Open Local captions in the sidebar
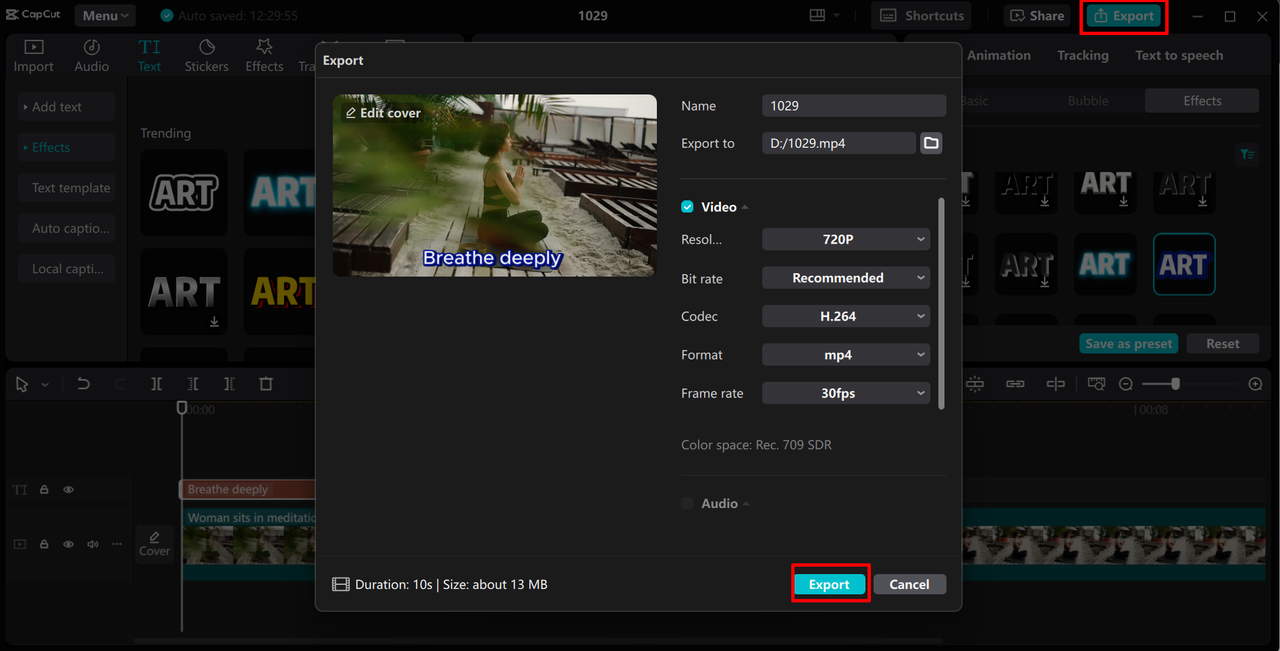This screenshot has width=1280, height=651. pos(66,268)
